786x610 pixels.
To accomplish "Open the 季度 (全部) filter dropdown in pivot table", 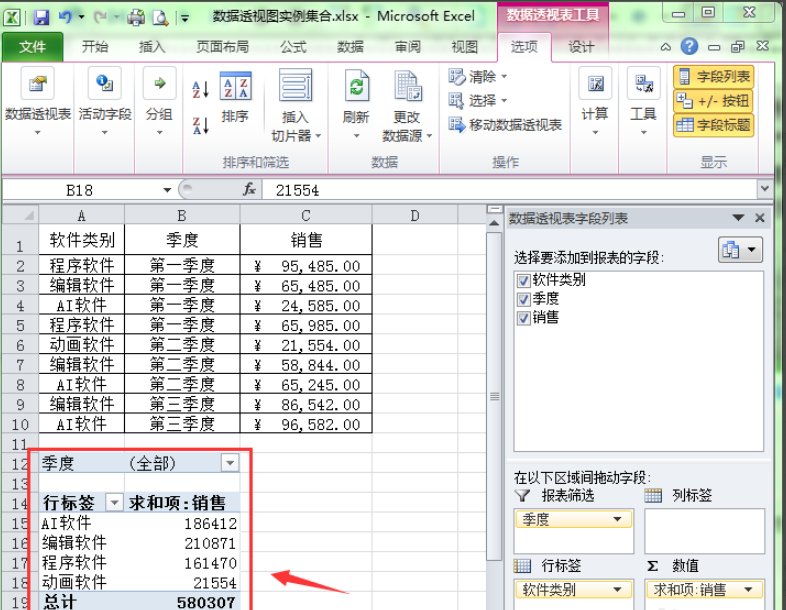I will 230,463.
